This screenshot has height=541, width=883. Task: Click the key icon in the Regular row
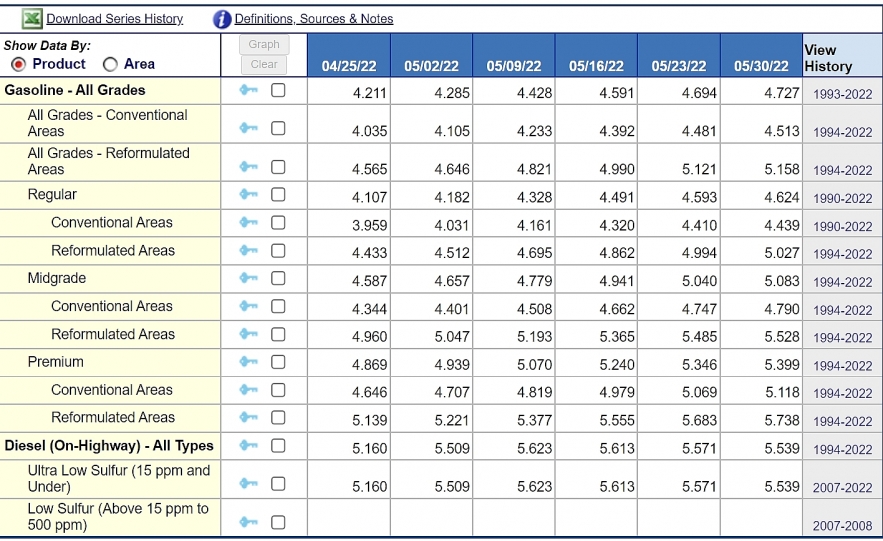pyautogui.click(x=249, y=195)
